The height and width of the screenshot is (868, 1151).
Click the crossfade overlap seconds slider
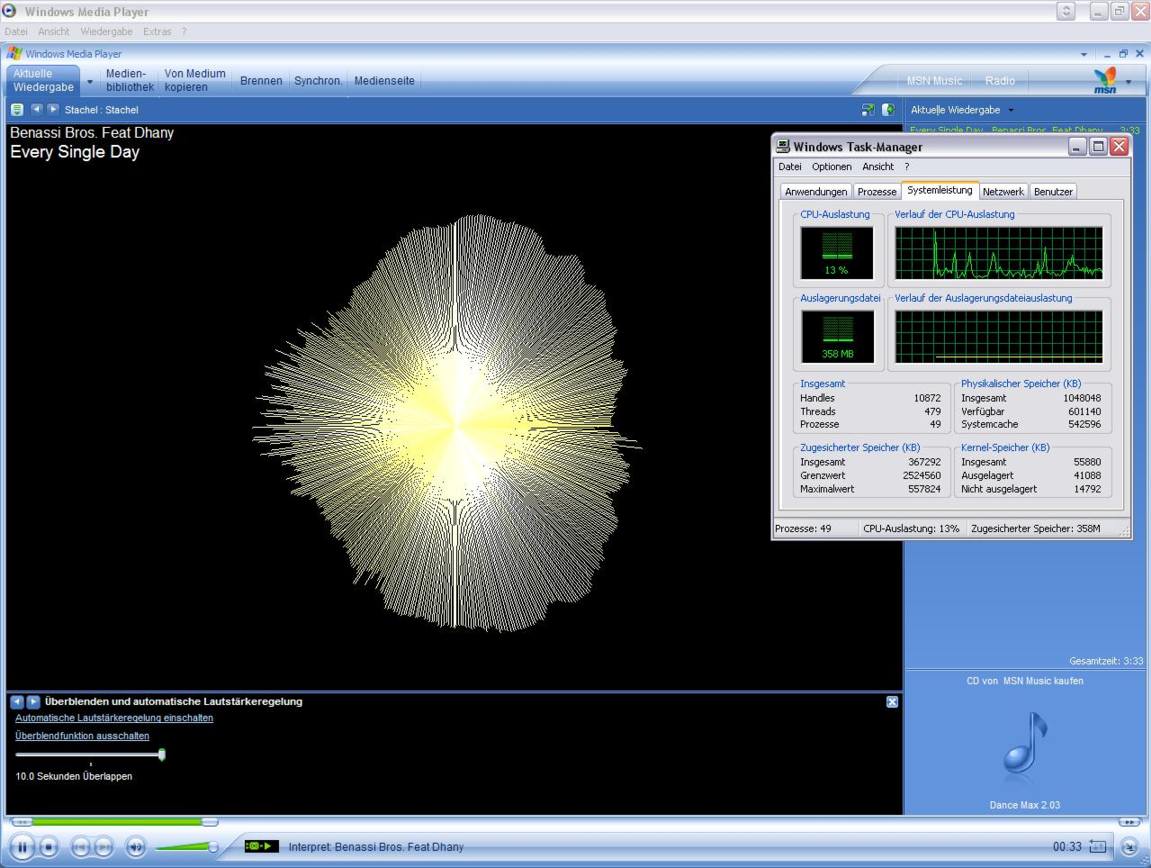161,755
